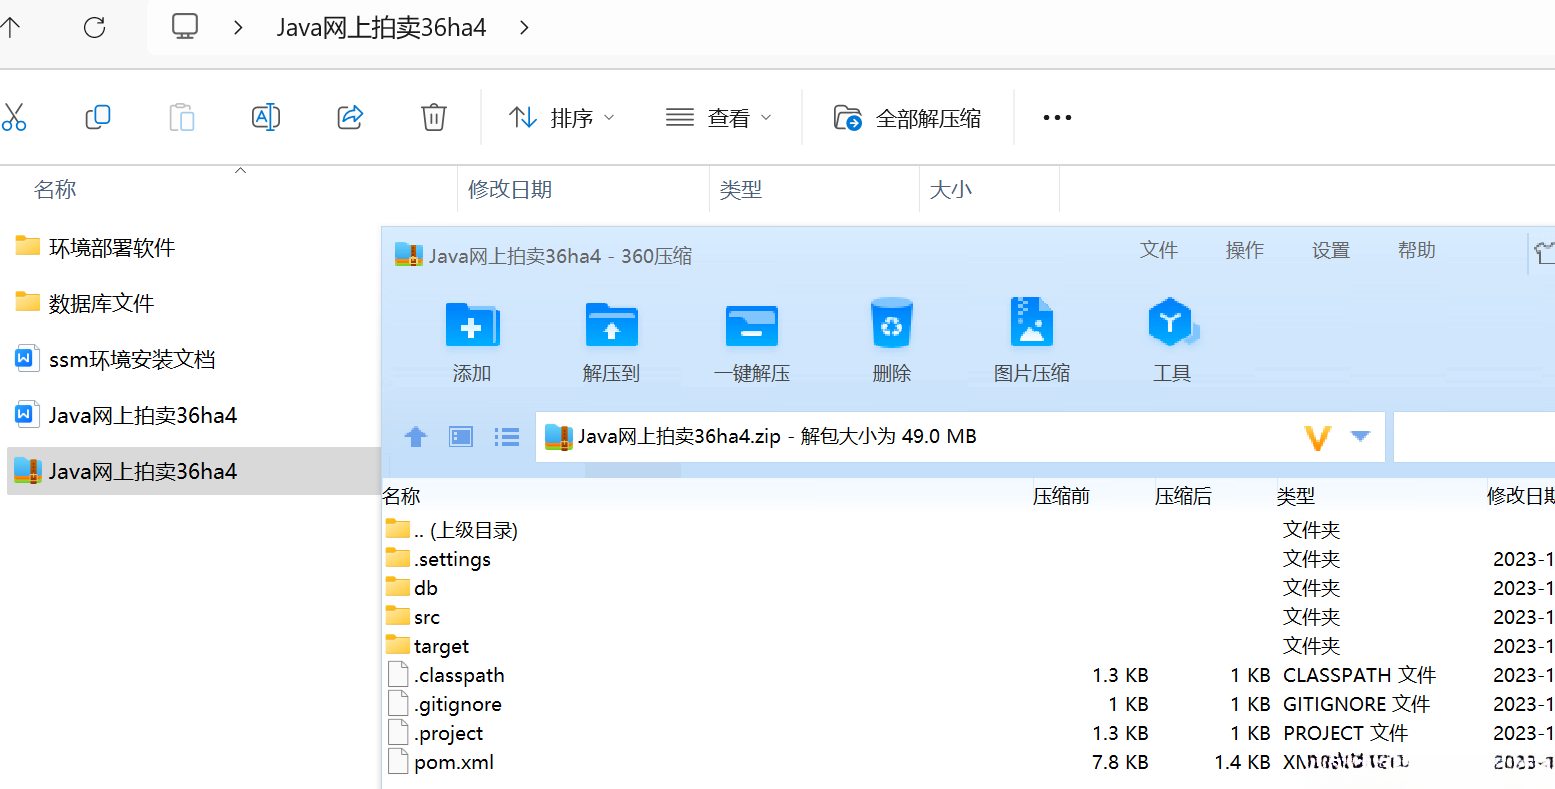Open the path bar dropdown arrow in 360压缩

(1360, 436)
